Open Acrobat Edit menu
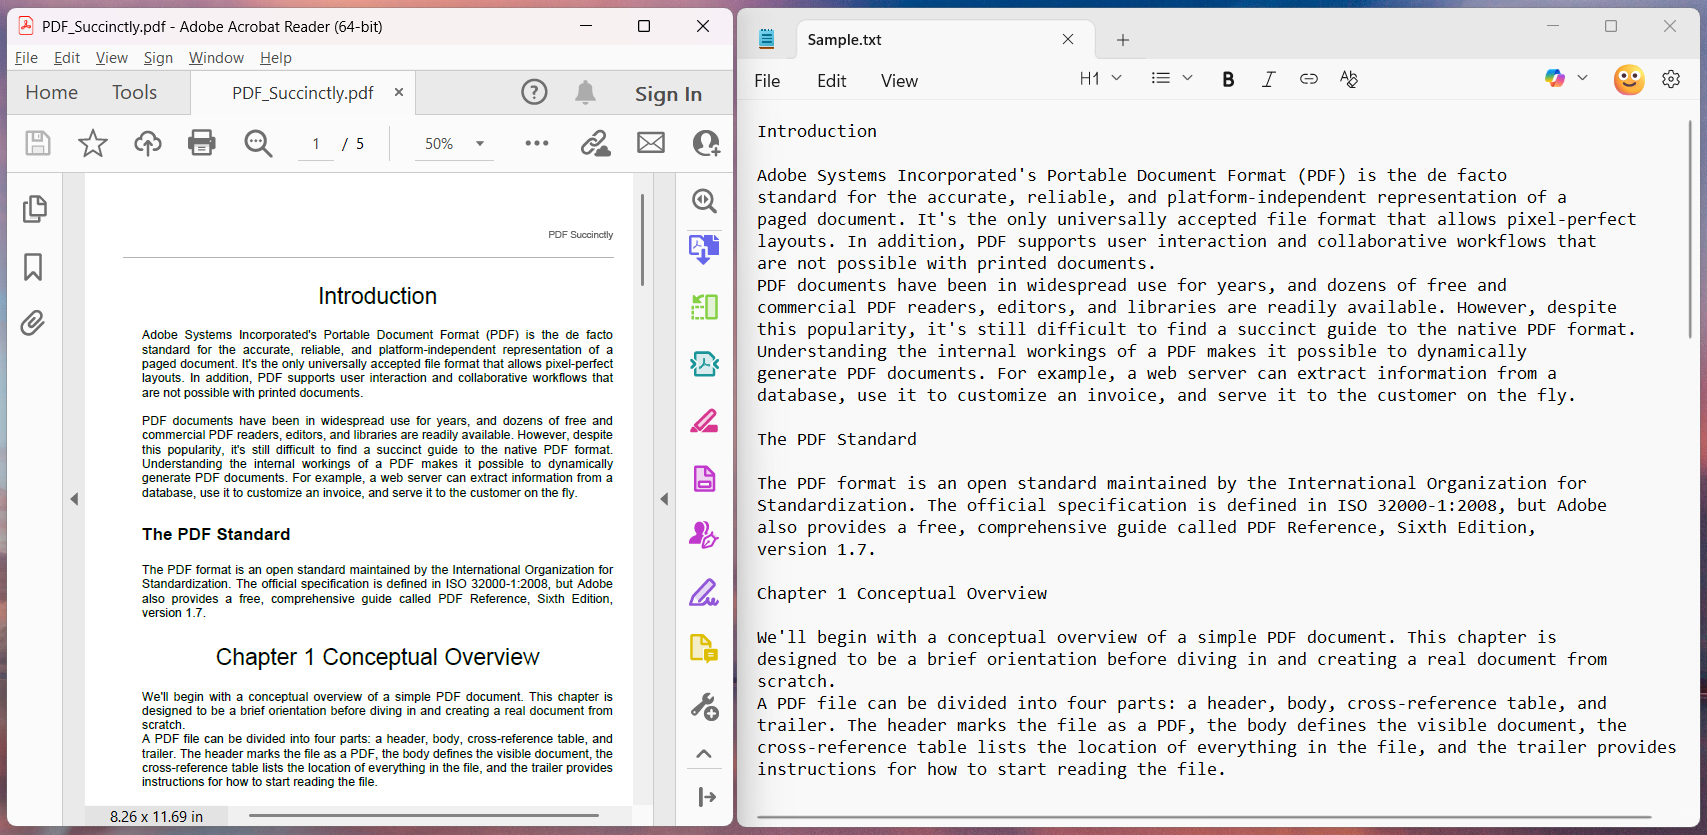 point(67,58)
